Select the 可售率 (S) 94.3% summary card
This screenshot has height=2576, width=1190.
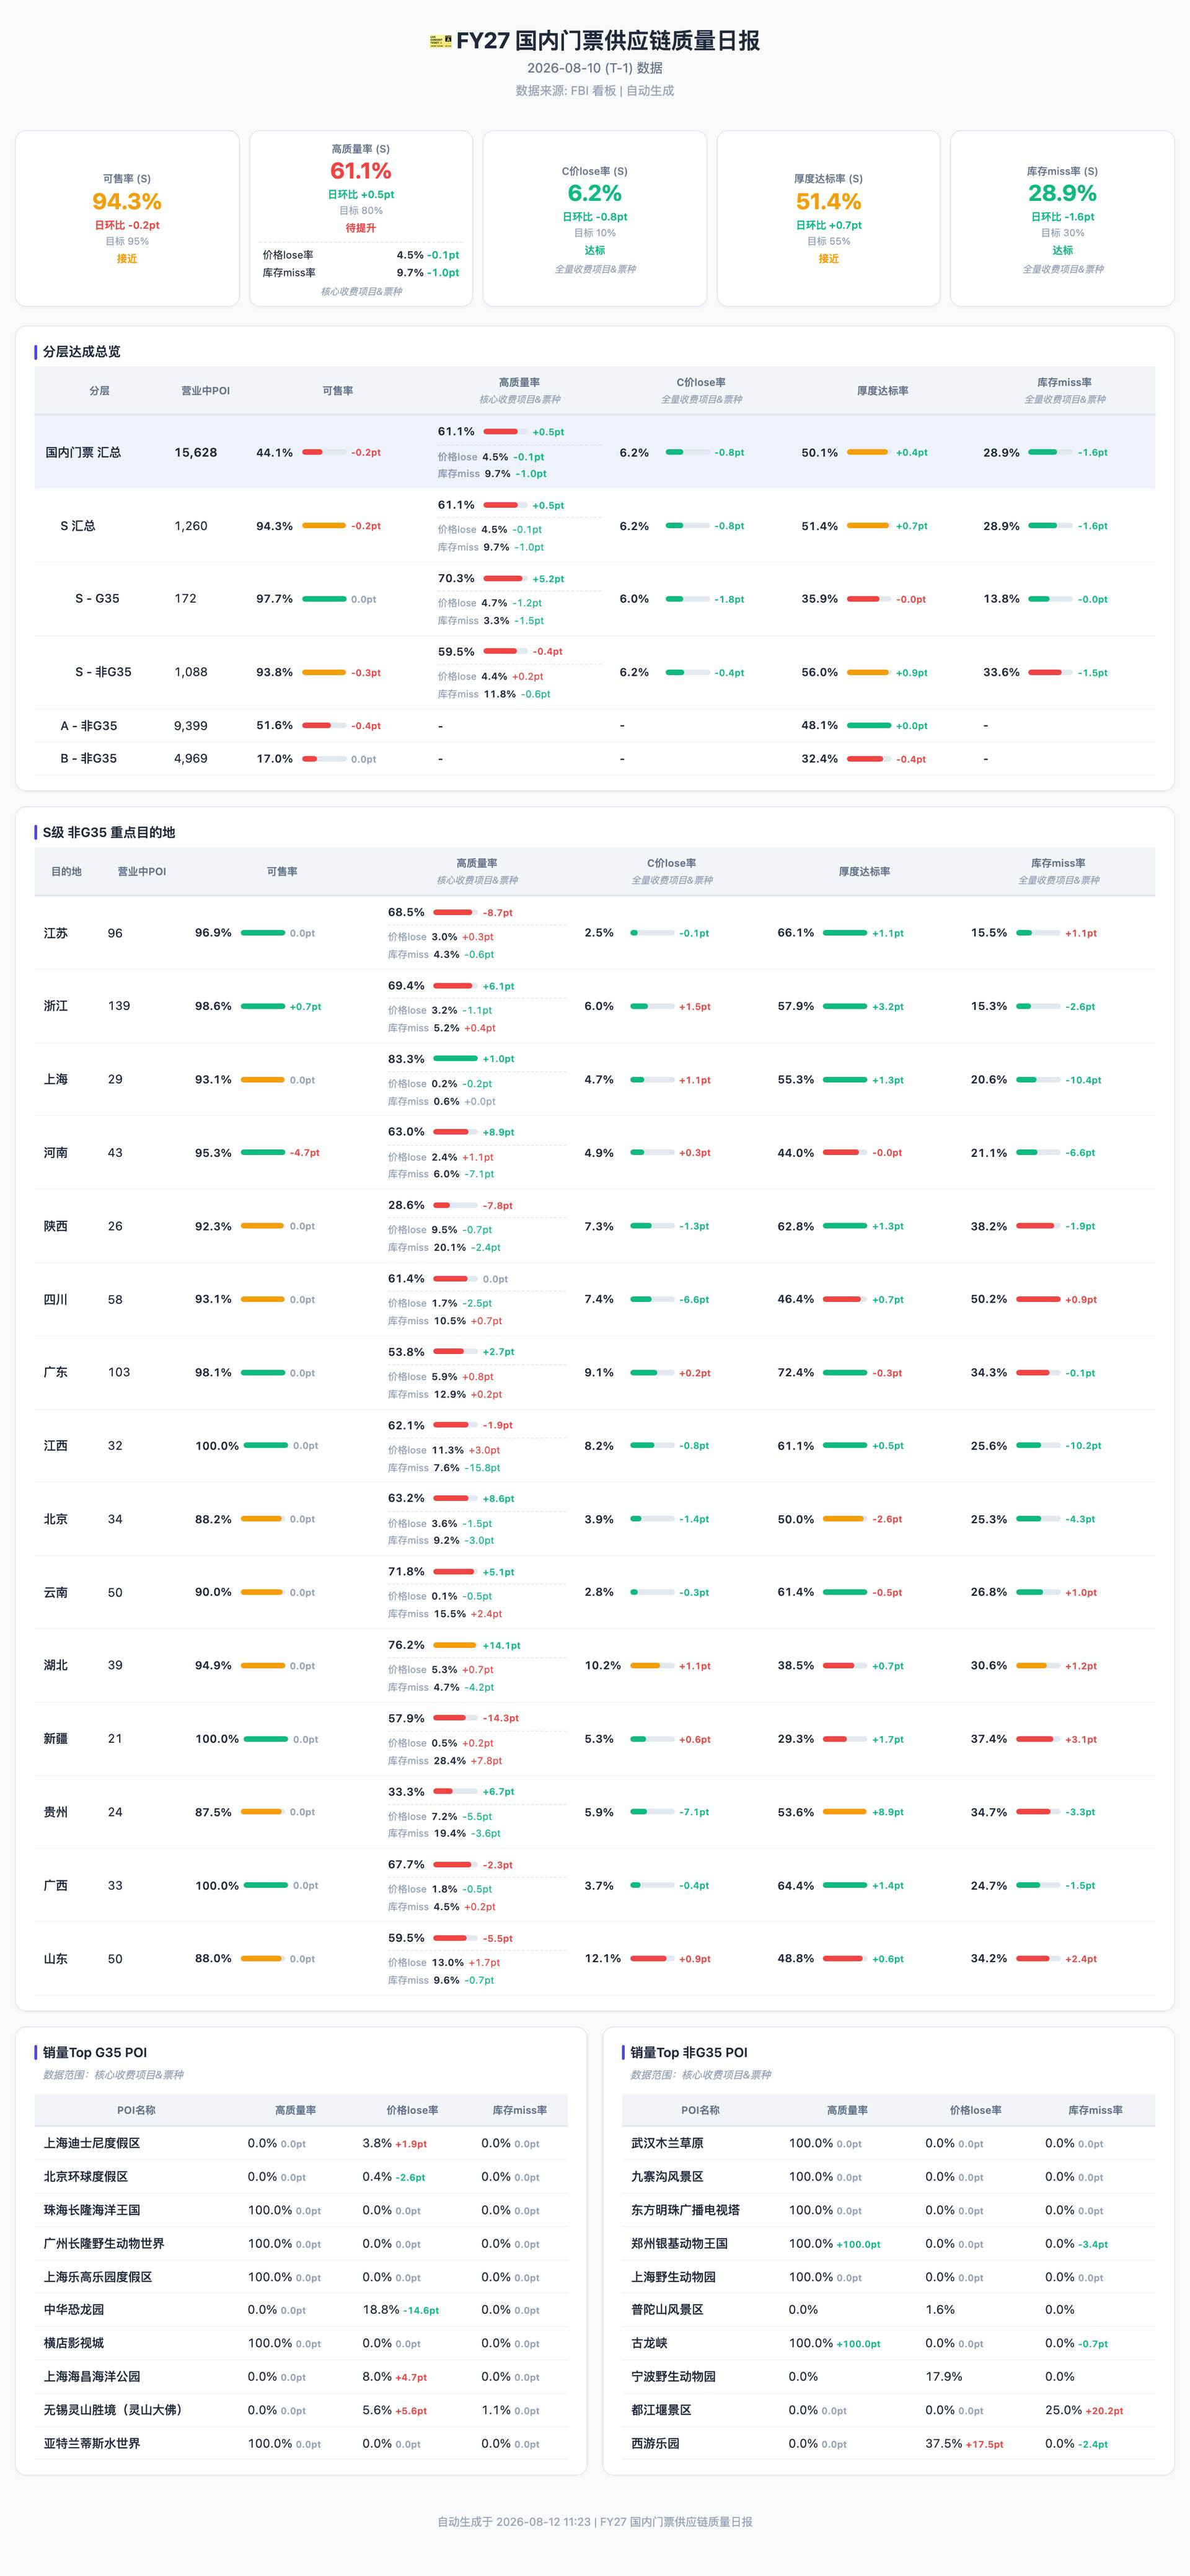127,218
